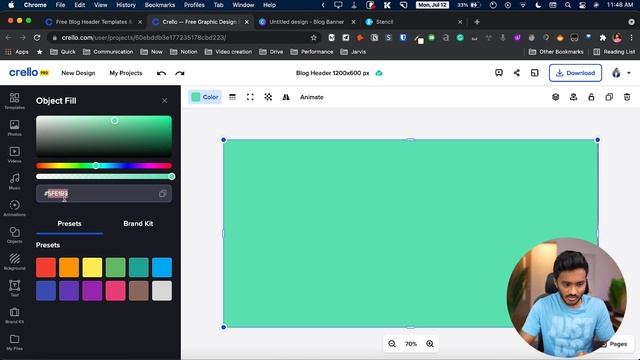The width and height of the screenshot is (640, 360).
Task: Open the Background sidebar panel
Action: [x=14, y=262]
